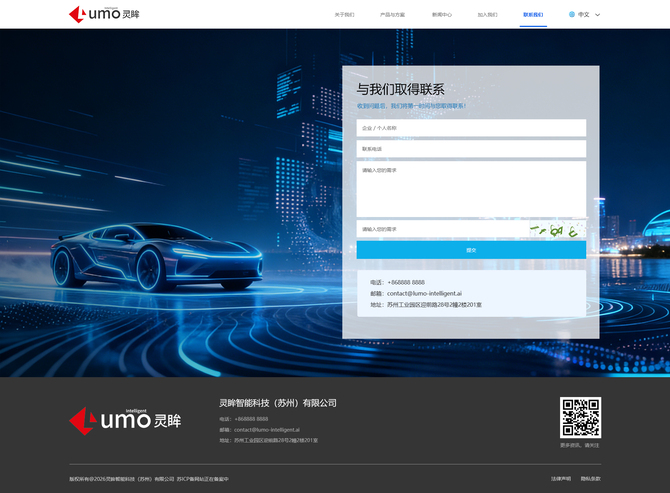Go to the 新闻中心 page
The height and width of the screenshot is (493, 670).
[x=441, y=15]
